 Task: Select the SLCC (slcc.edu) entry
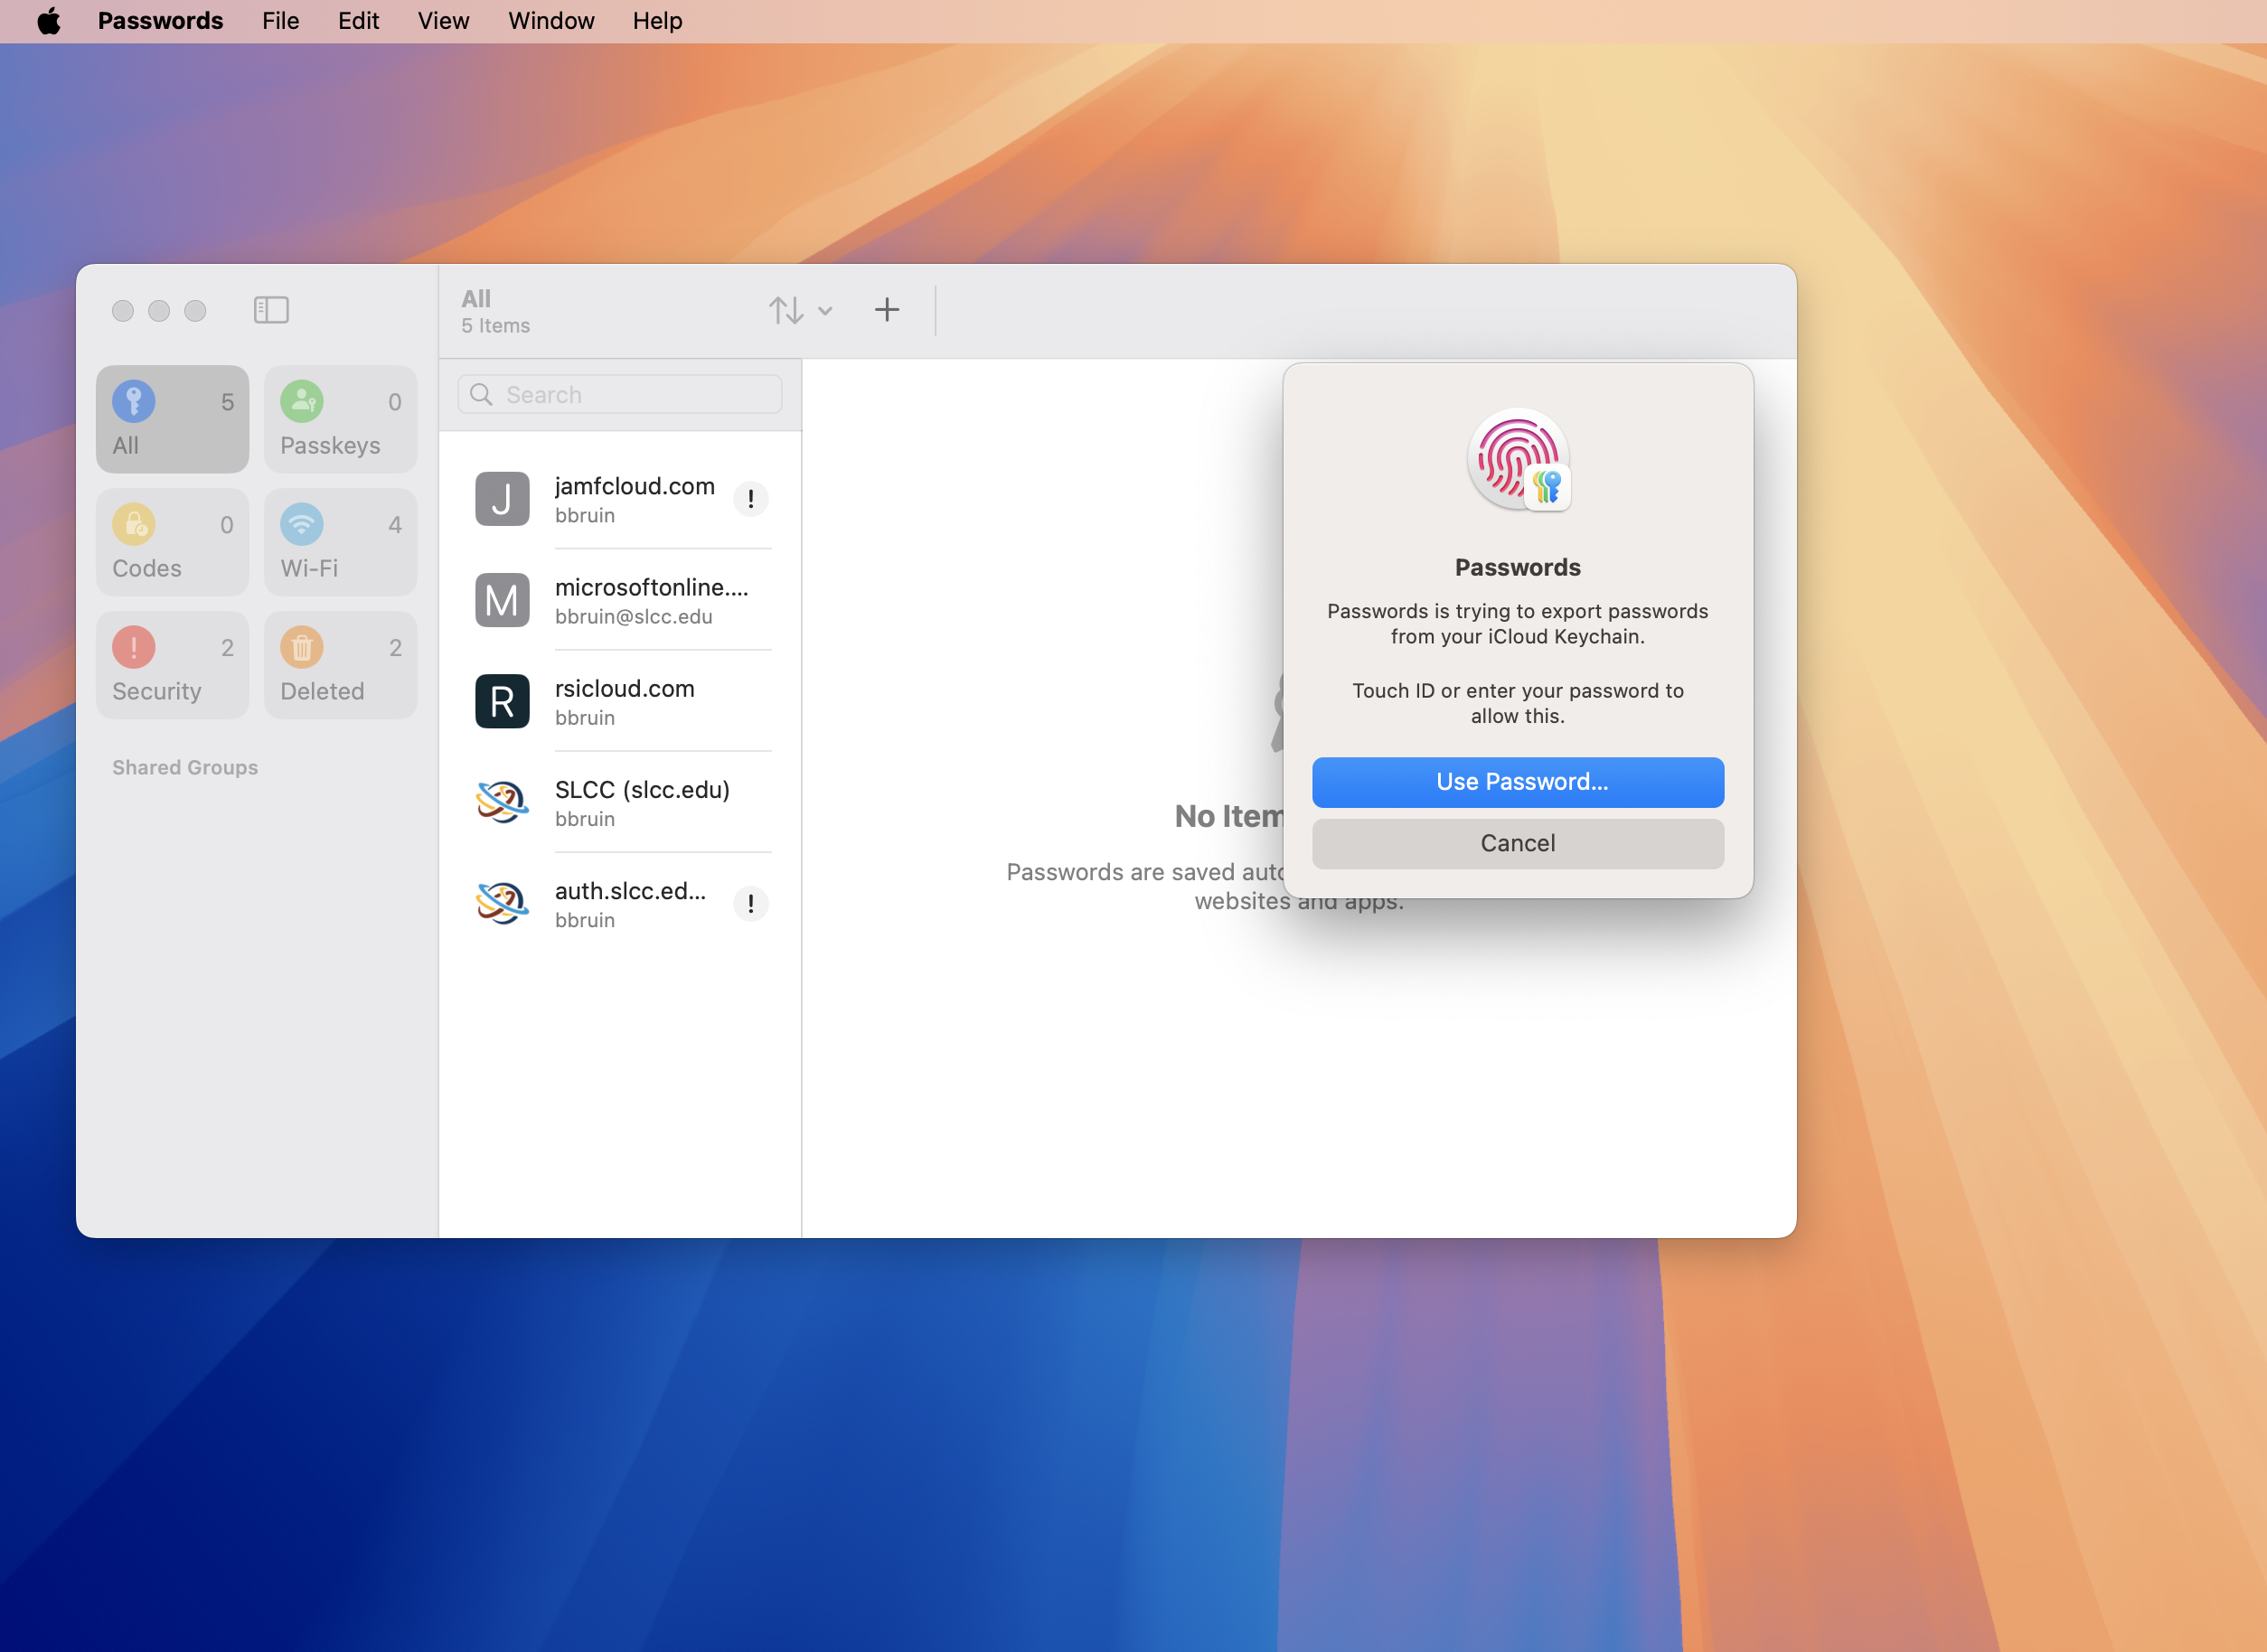pos(620,802)
